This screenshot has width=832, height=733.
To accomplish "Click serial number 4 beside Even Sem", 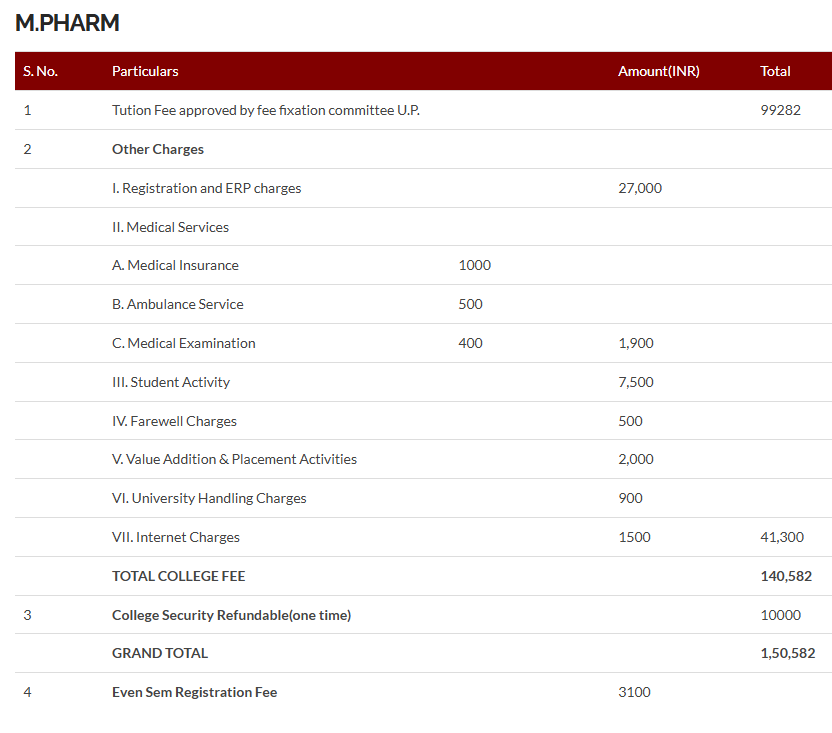I will click(27, 693).
